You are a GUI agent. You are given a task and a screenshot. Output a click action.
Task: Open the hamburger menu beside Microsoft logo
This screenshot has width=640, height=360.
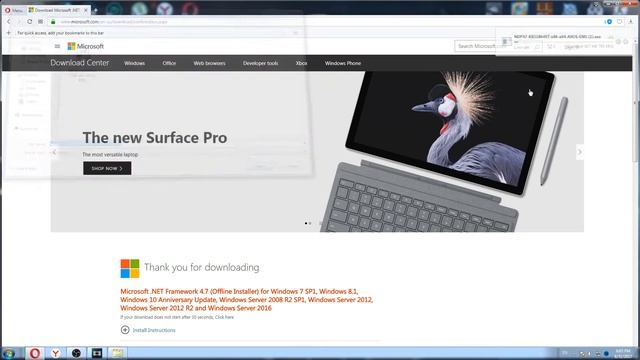(x=57, y=46)
